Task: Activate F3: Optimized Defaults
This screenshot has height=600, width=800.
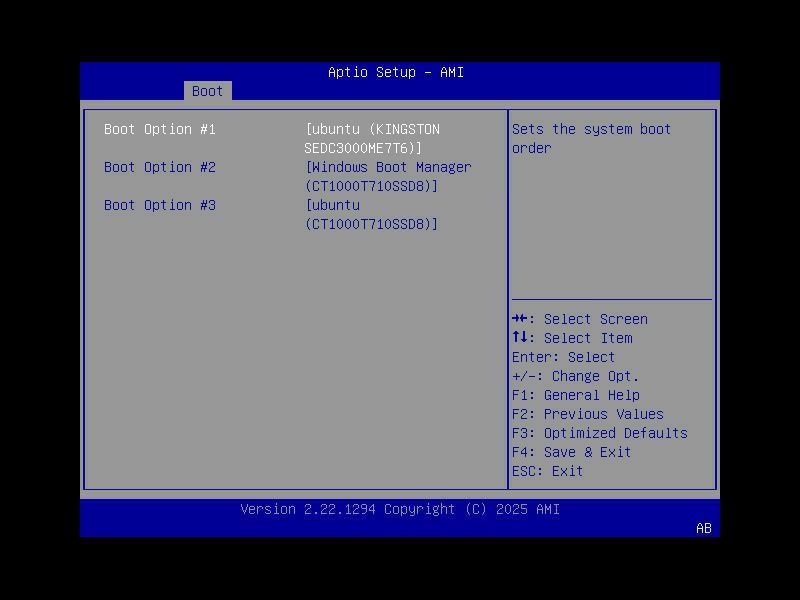Action: pyautogui.click(x=599, y=433)
